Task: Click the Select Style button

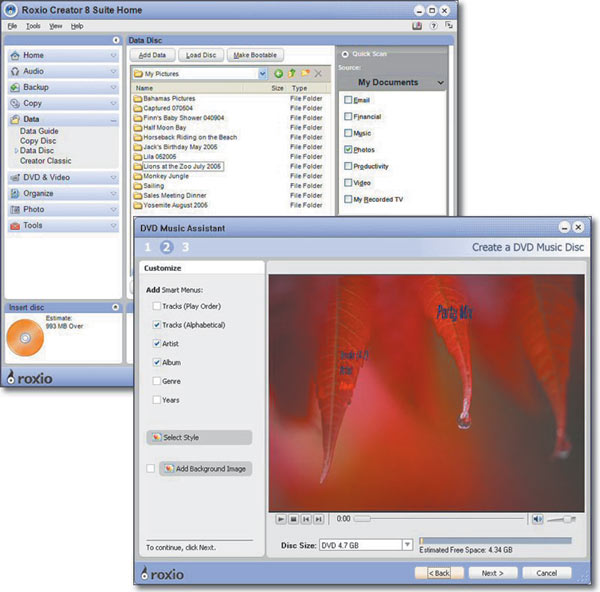Action: point(199,437)
